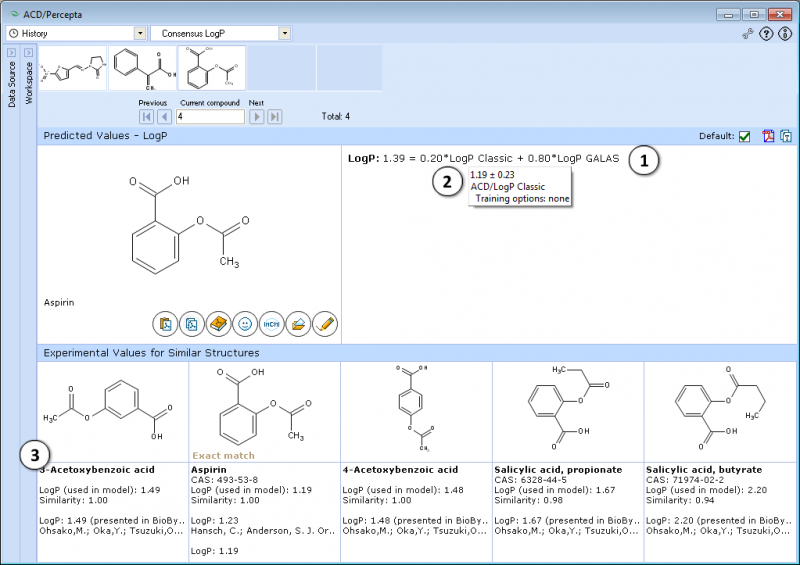Click the paste structure clipboard icon
This screenshot has height=565, width=800.
(165, 324)
